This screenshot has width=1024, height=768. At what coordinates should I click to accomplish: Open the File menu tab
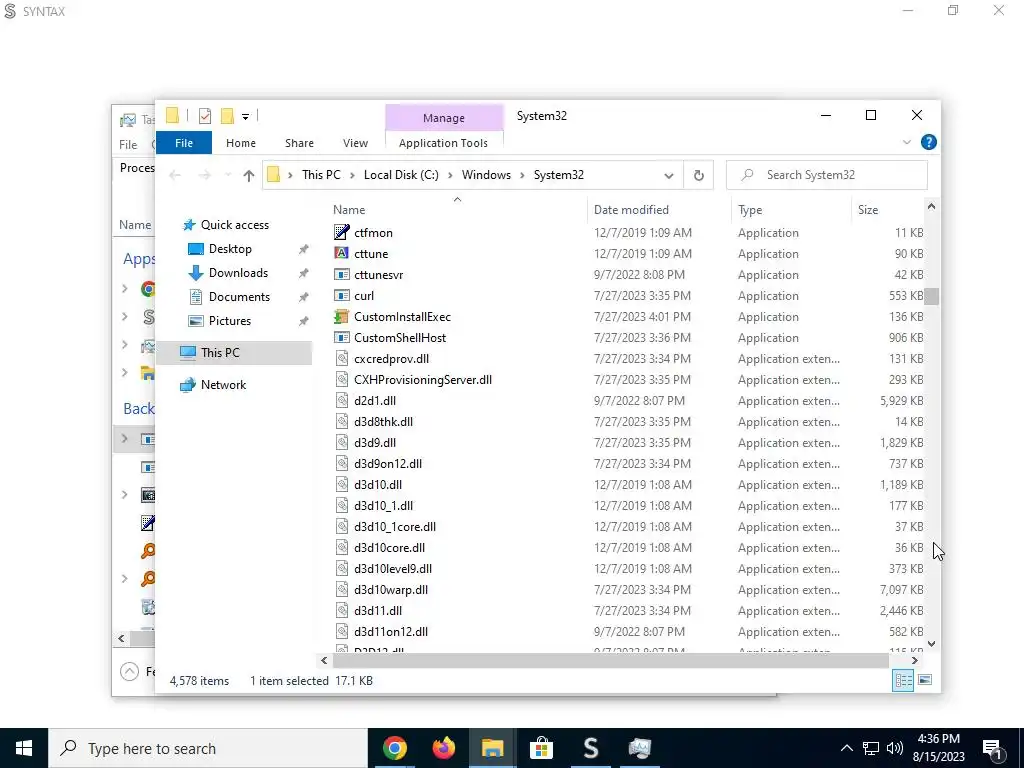coord(184,143)
